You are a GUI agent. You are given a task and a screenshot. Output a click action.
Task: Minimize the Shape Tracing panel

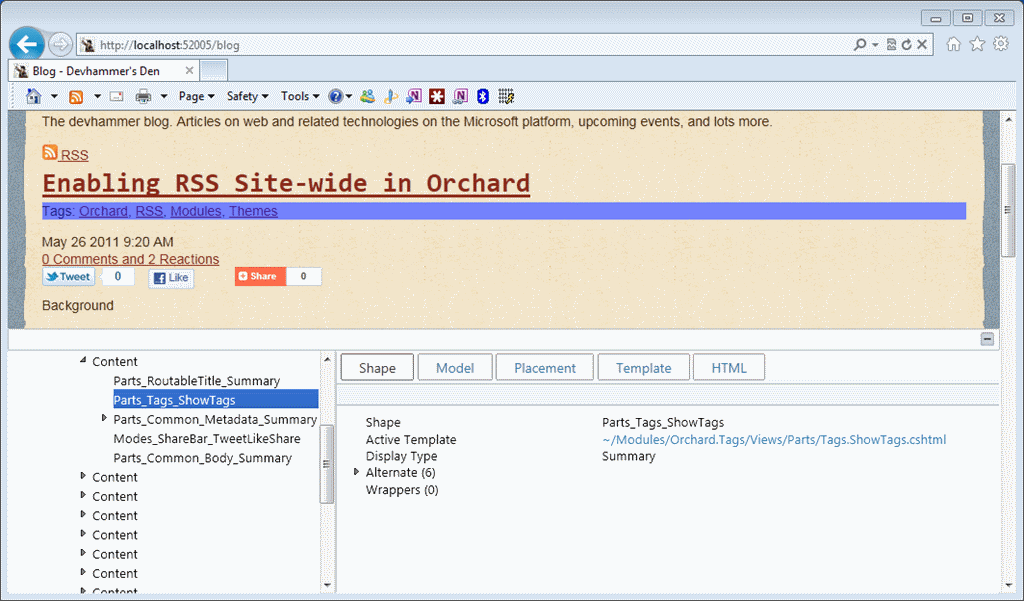click(987, 339)
